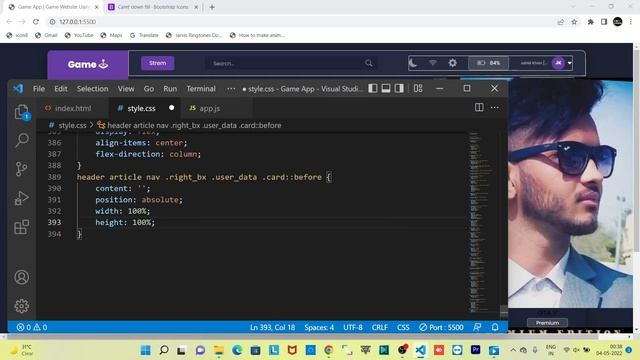
Task: Open the View menu in VS Code
Action: pyautogui.click(x=126, y=89)
